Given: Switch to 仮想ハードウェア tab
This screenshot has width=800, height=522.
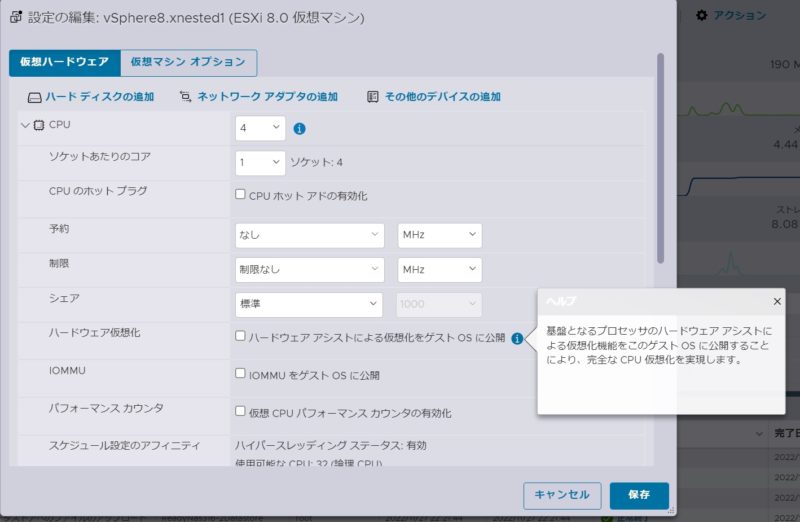Looking at the screenshot, I should coord(65,63).
